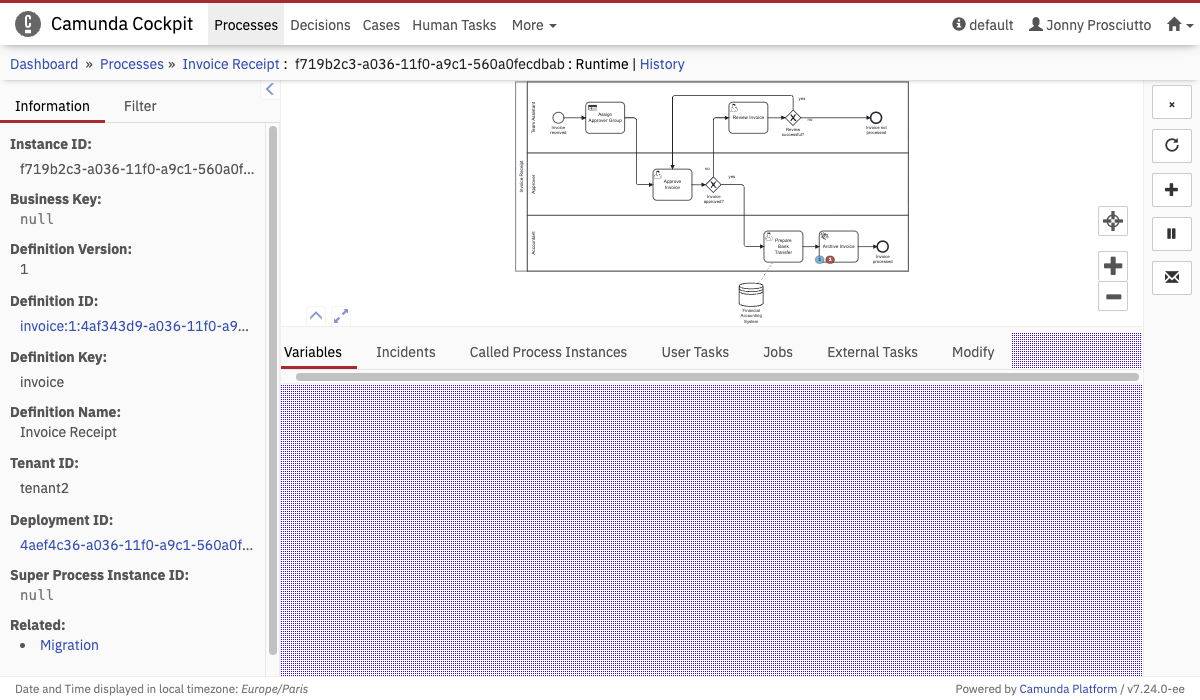The image size is (1200, 700).
Task: Cancel the process instance with × button
Action: tap(1172, 103)
